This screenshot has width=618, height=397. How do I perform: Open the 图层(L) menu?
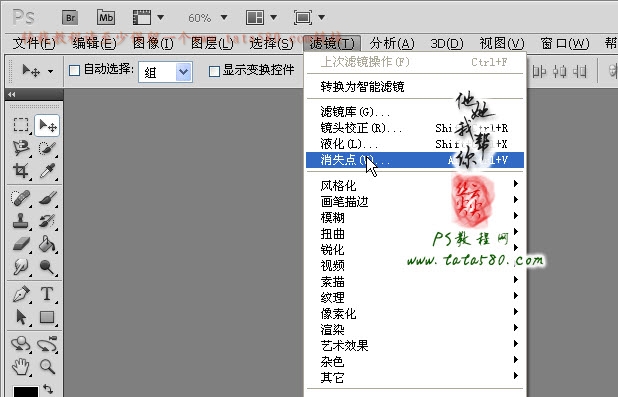pyautogui.click(x=212, y=43)
